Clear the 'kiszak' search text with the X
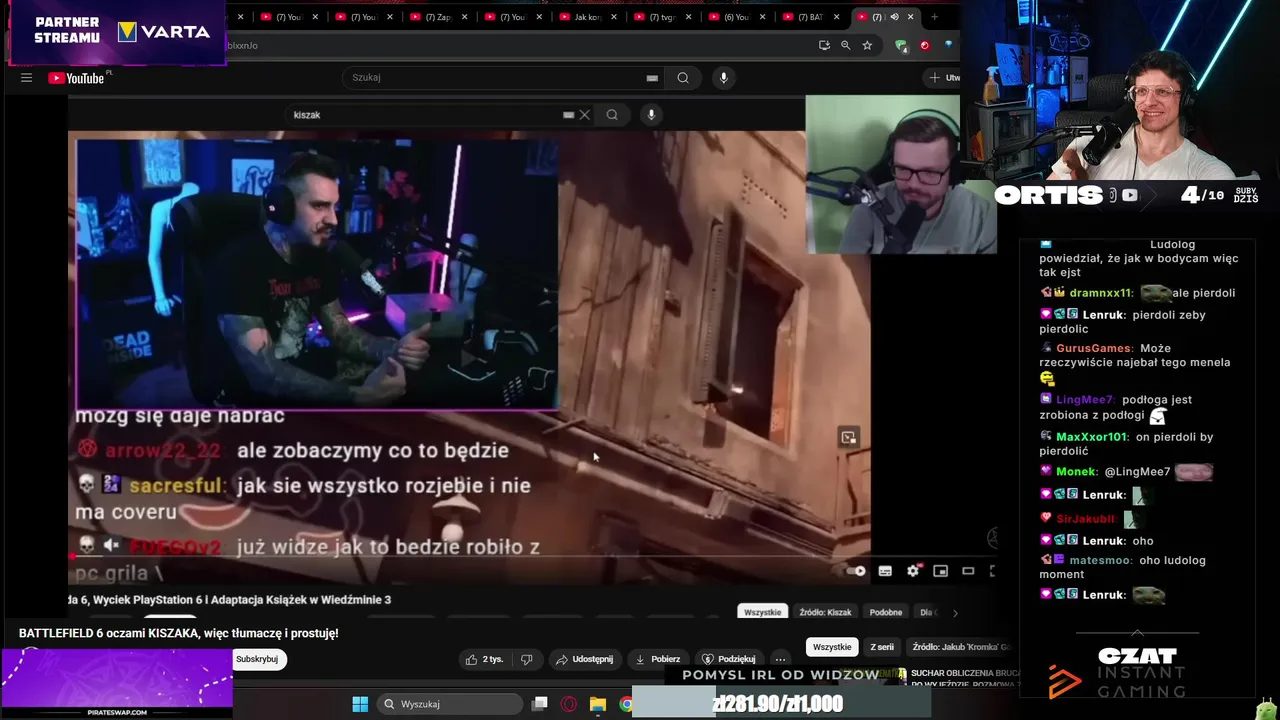Screen dimensions: 1280x720 click(585, 115)
